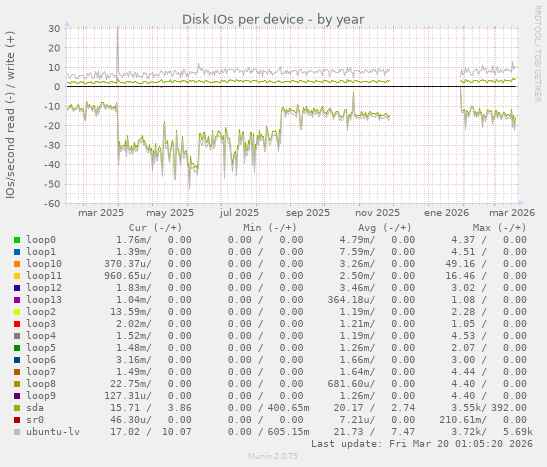Viewport: 547px width, 467px height.
Task: Click the sda olive color swatch
Action: 17,408
